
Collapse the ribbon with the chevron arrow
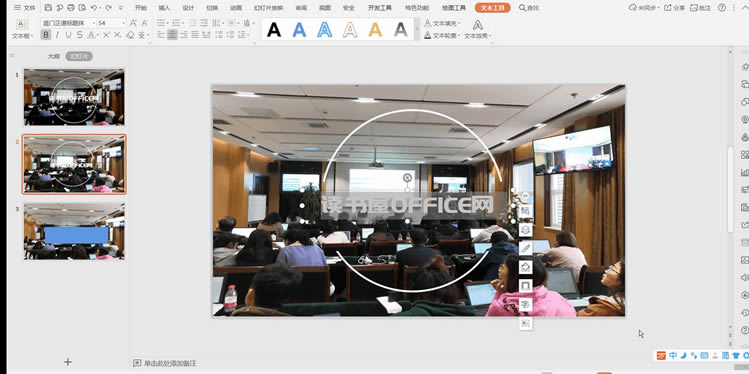click(x=746, y=8)
